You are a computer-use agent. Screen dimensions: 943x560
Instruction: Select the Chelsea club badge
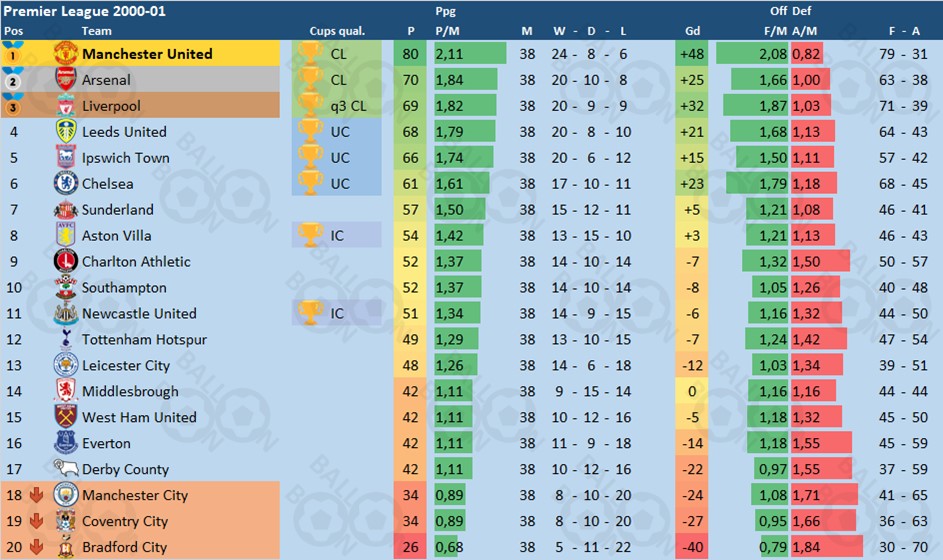tap(66, 183)
